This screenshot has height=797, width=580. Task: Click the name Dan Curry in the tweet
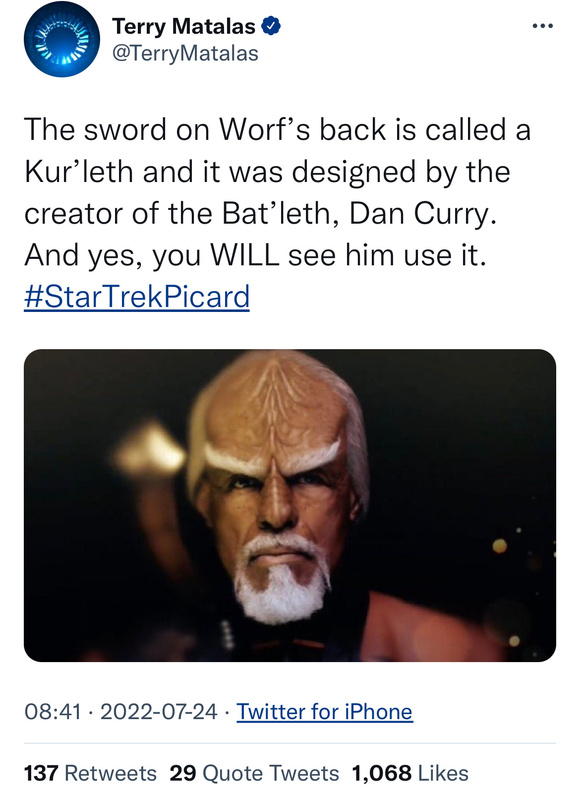pos(422,213)
